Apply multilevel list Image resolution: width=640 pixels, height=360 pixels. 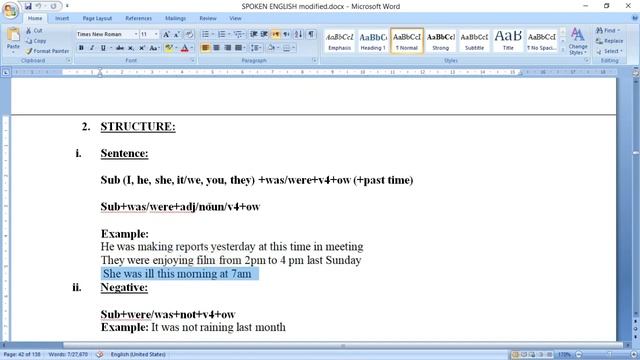click(238, 35)
